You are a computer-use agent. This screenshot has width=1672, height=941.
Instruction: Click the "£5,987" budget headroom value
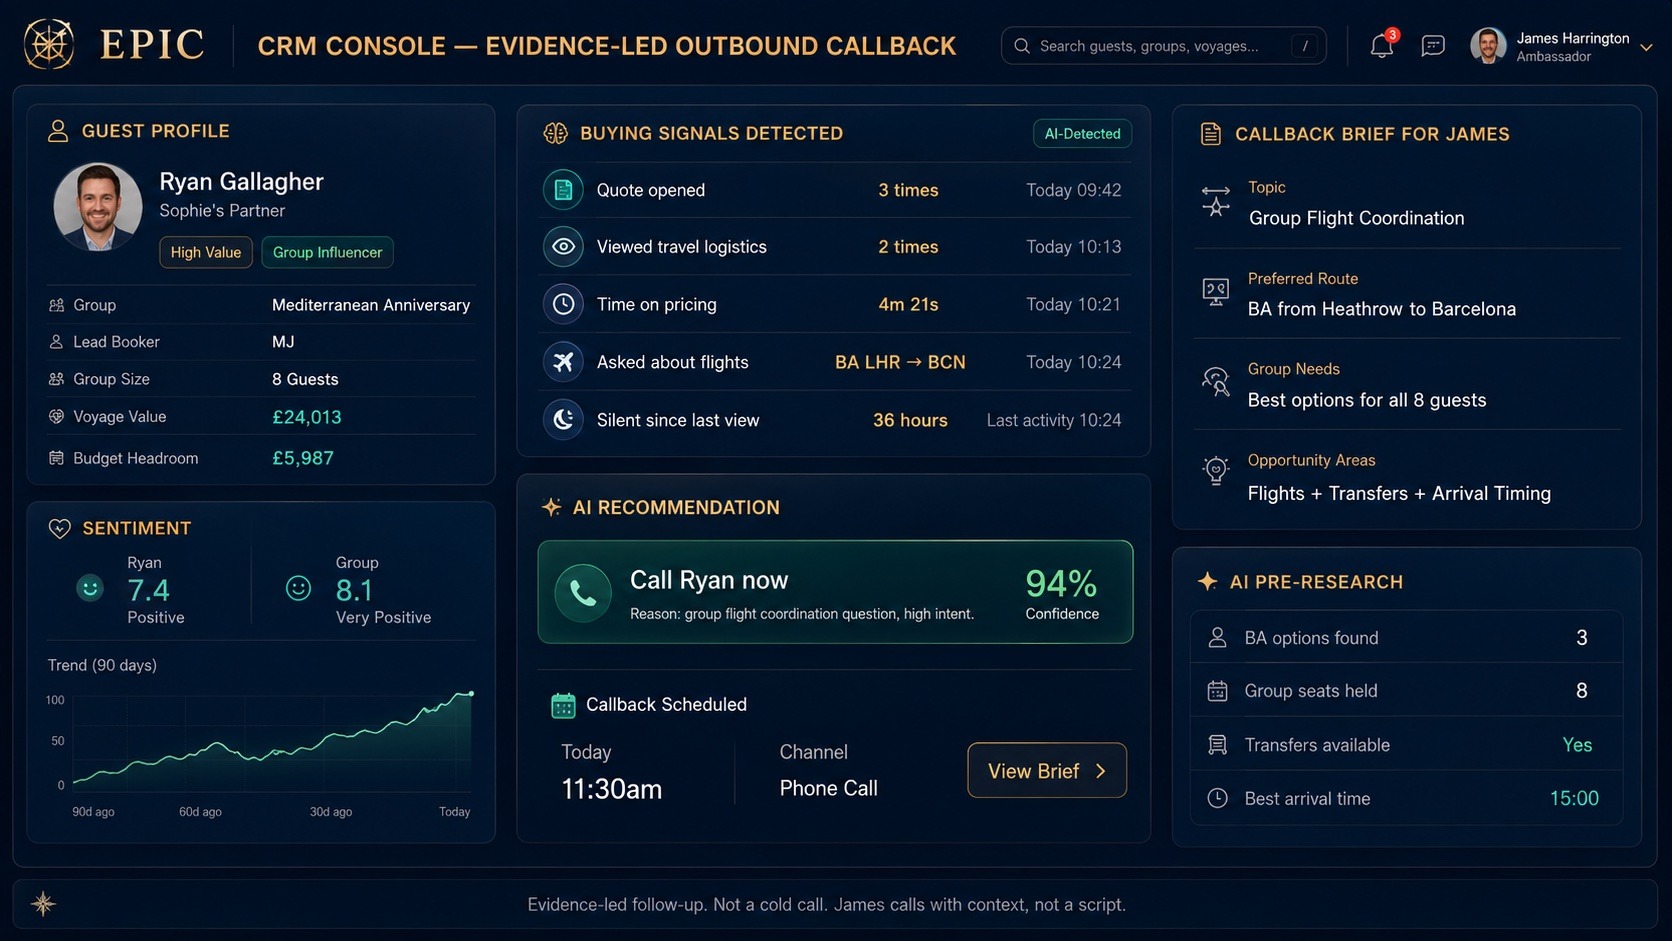303,458
